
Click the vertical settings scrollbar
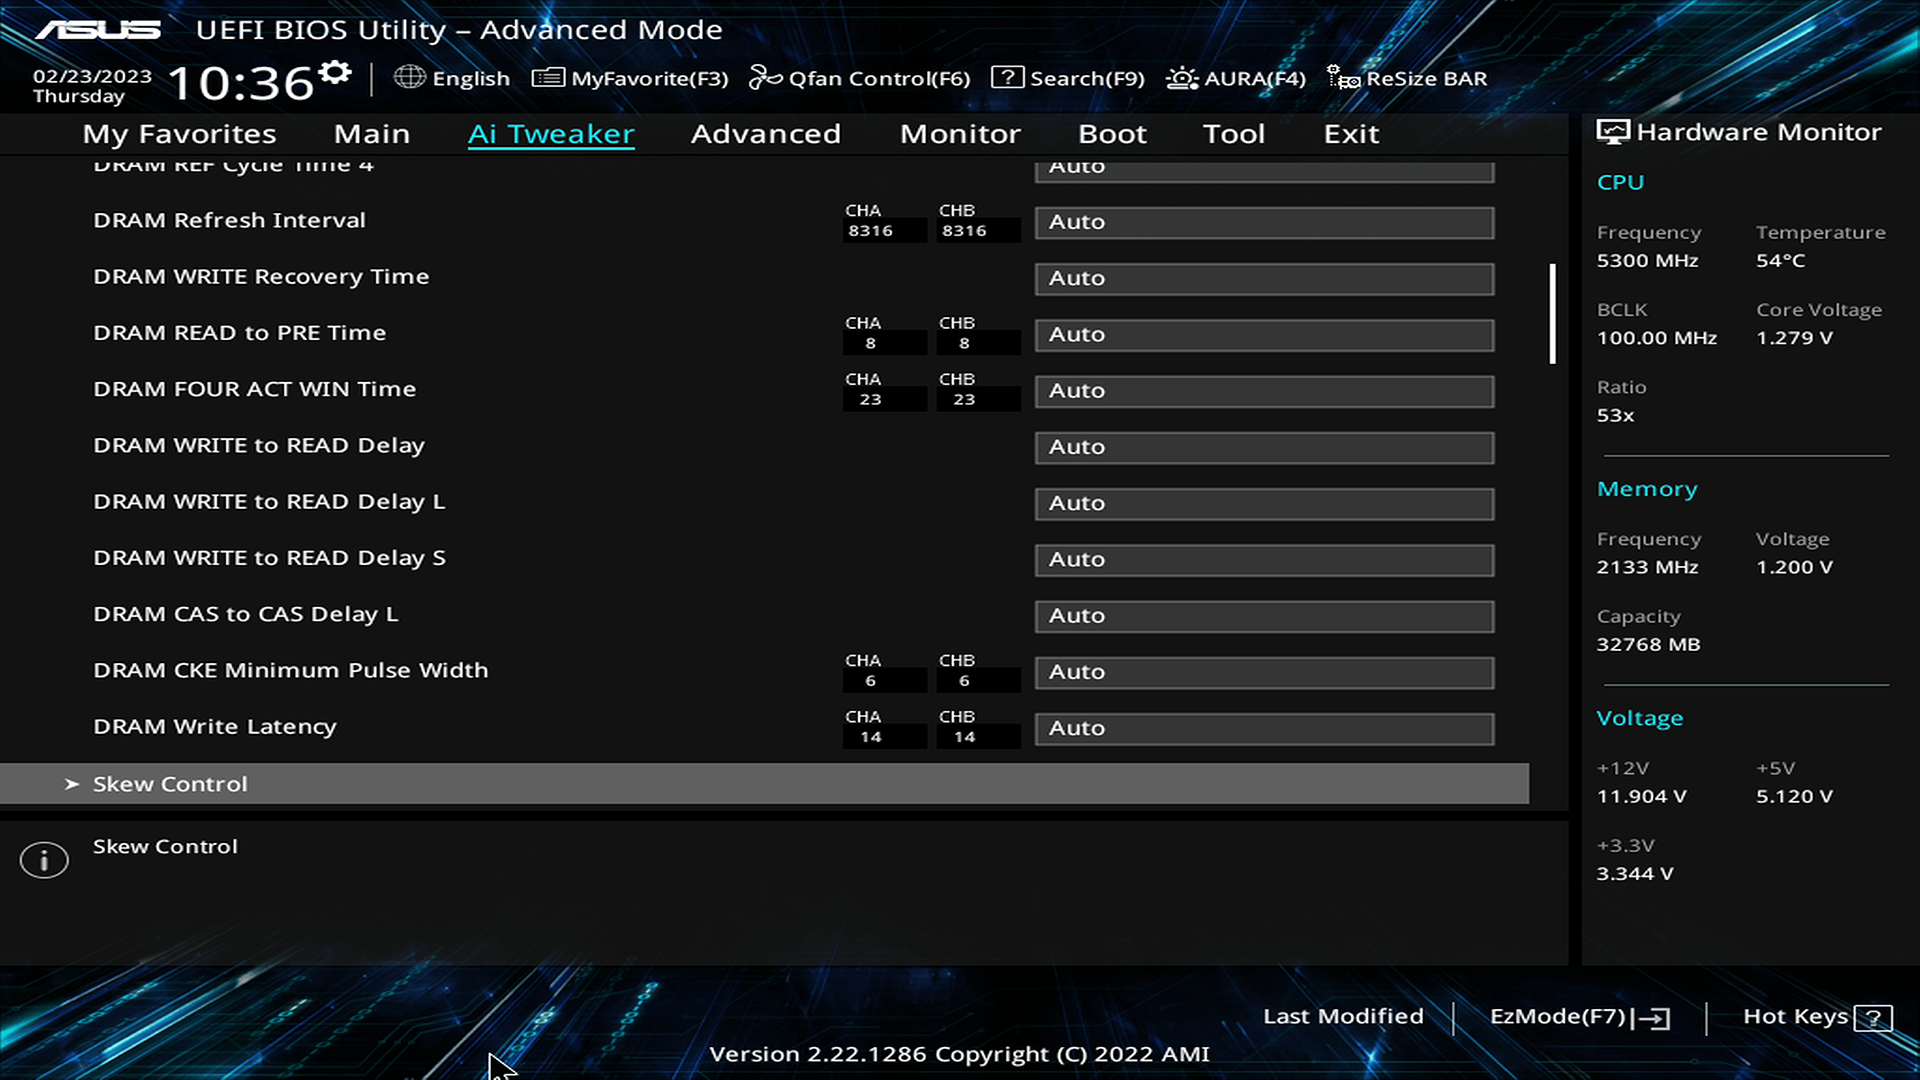[x=1553, y=314]
